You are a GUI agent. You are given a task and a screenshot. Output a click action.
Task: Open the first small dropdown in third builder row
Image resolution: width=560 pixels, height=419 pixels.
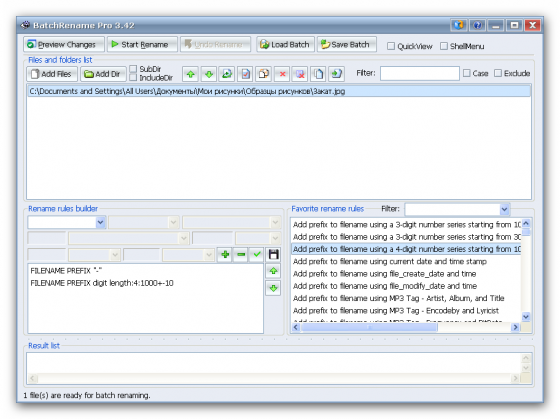click(x=115, y=255)
